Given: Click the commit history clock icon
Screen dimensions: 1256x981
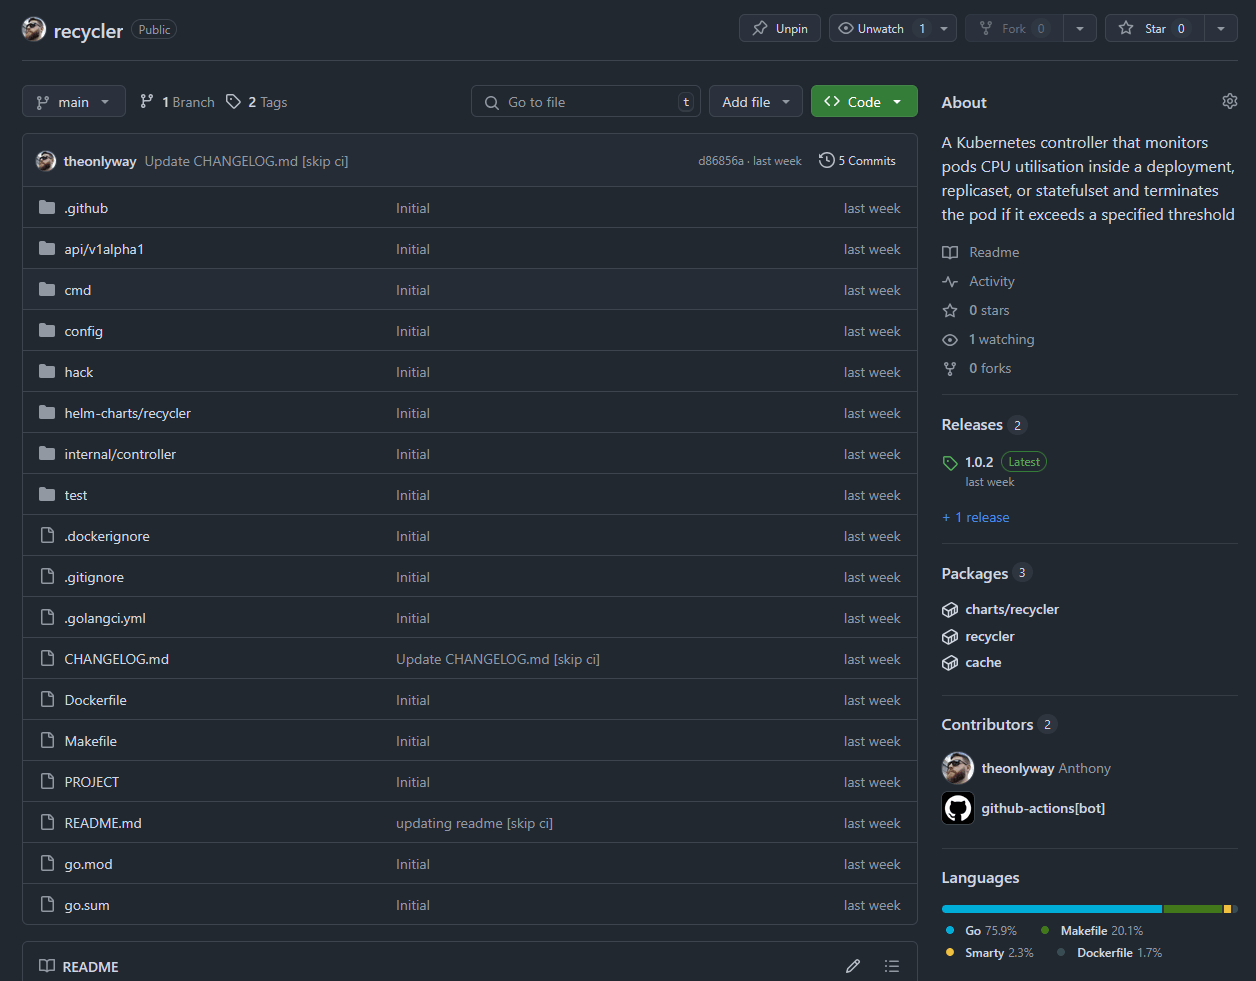Looking at the screenshot, I should point(826,160).
